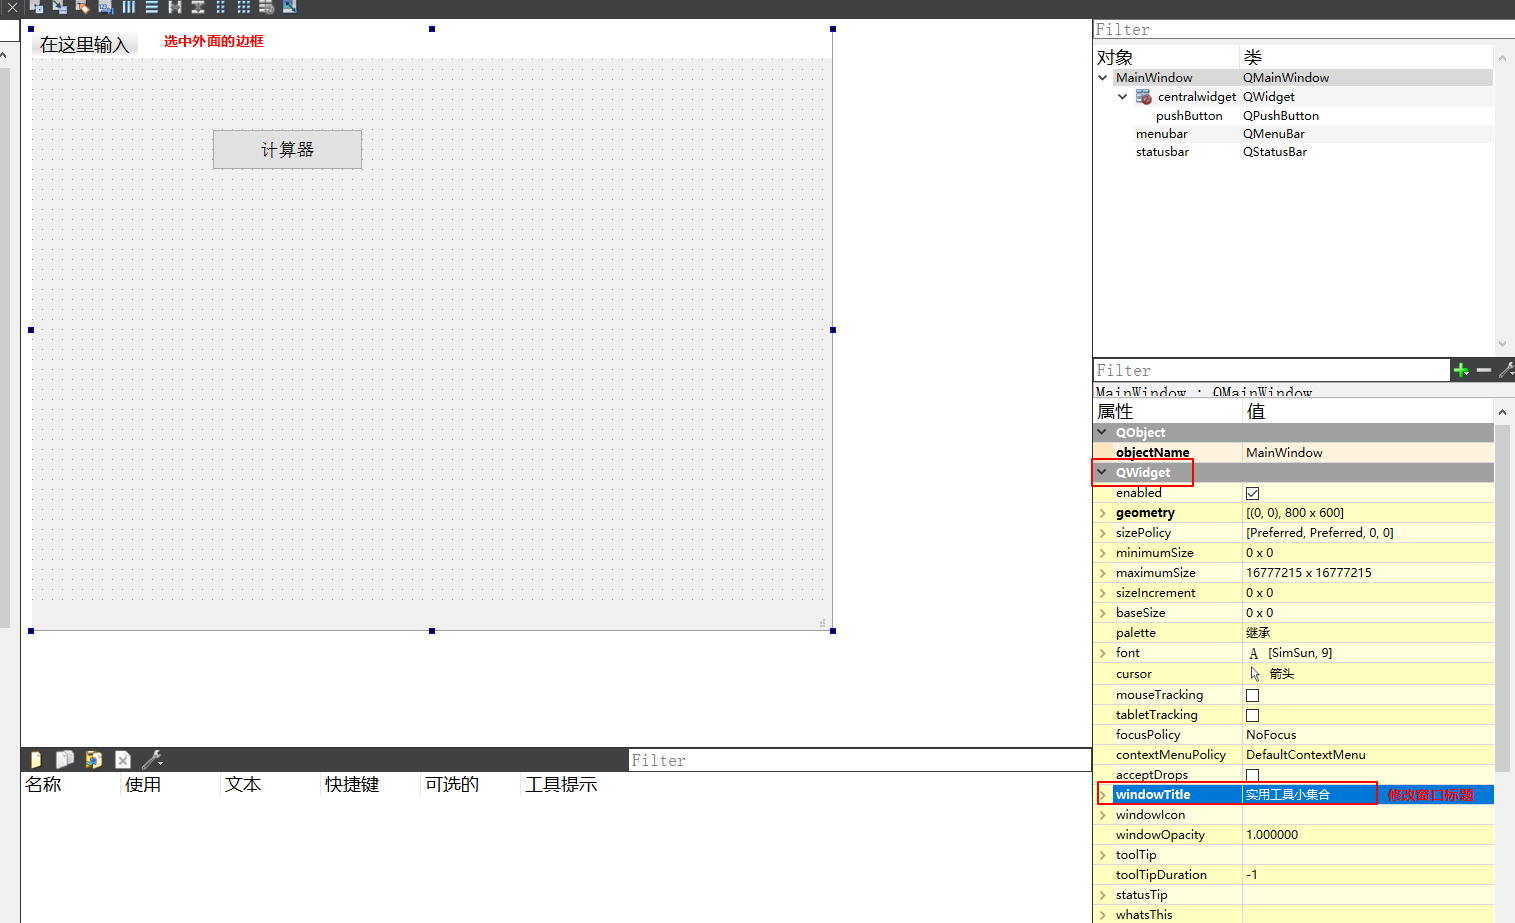Remove dynamic property with minus icon
The image size is (1515, 923).
1484,370
